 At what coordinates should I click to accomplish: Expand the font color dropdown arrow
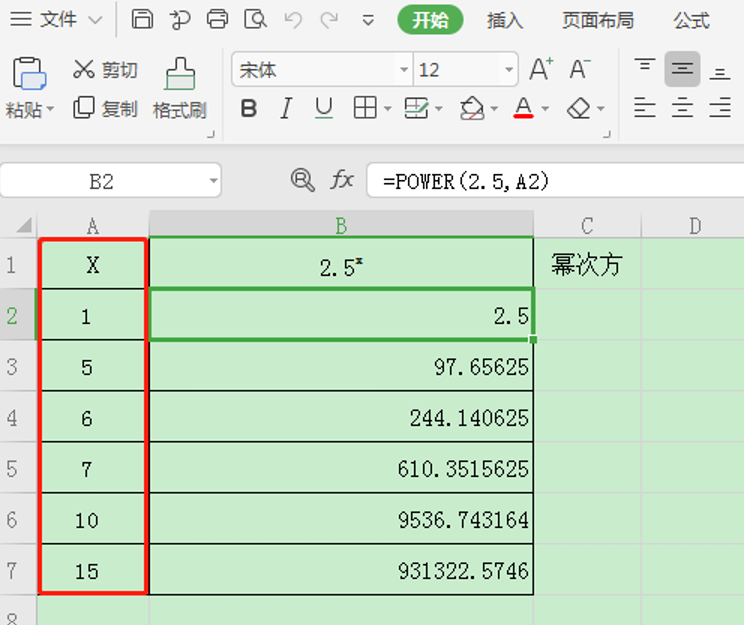click(x=545, y=109)
